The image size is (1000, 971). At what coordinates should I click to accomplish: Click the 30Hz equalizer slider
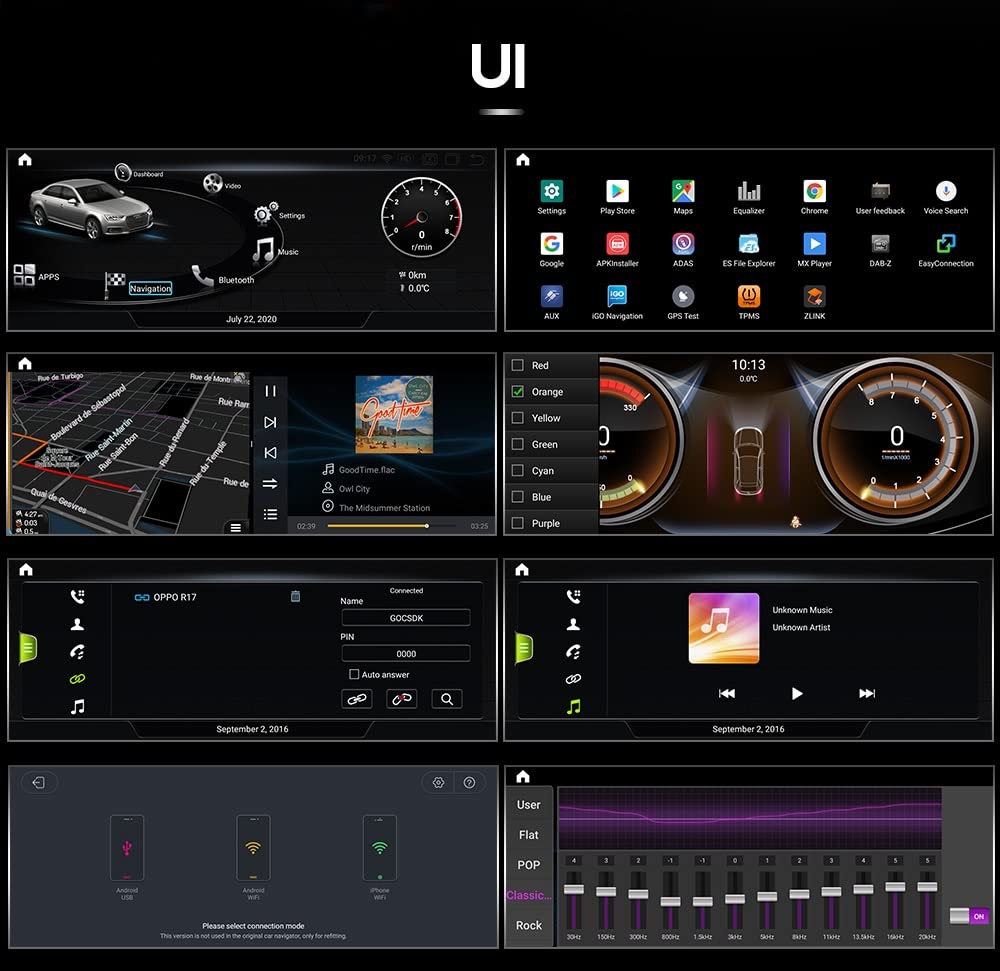[x=573, y=889]
